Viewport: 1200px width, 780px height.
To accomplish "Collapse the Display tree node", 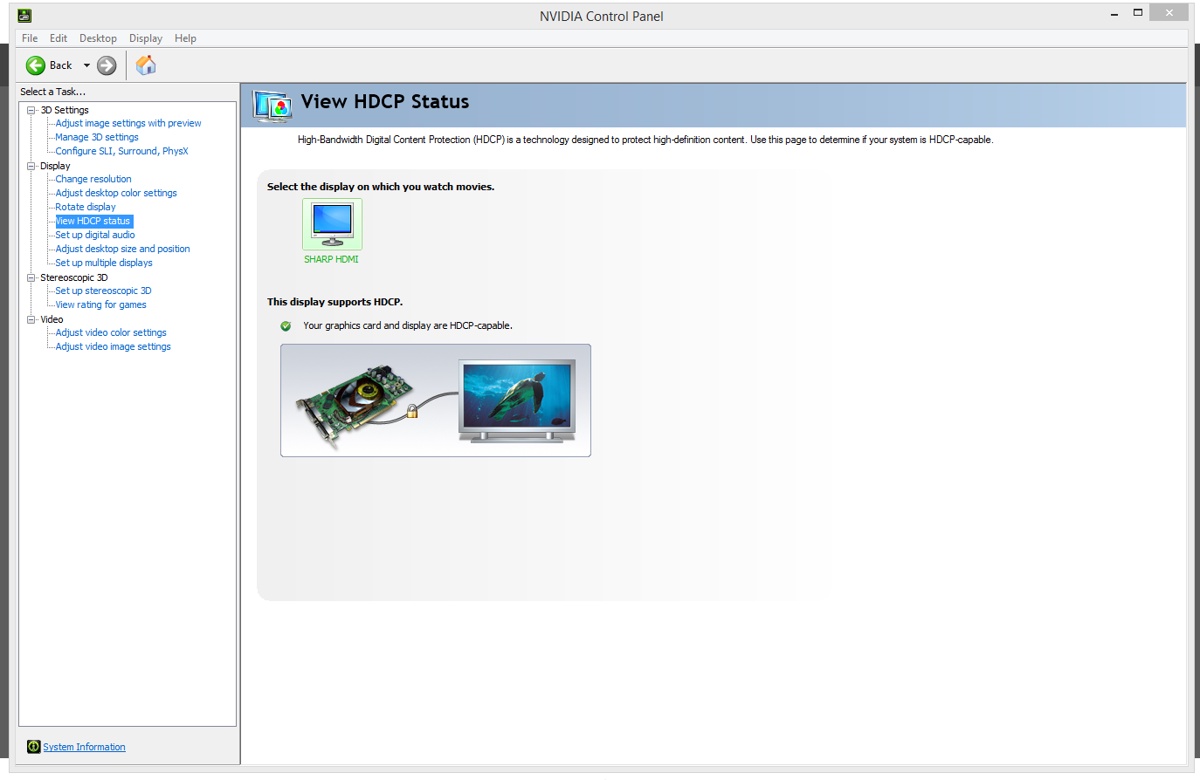I will coord(31,166).
